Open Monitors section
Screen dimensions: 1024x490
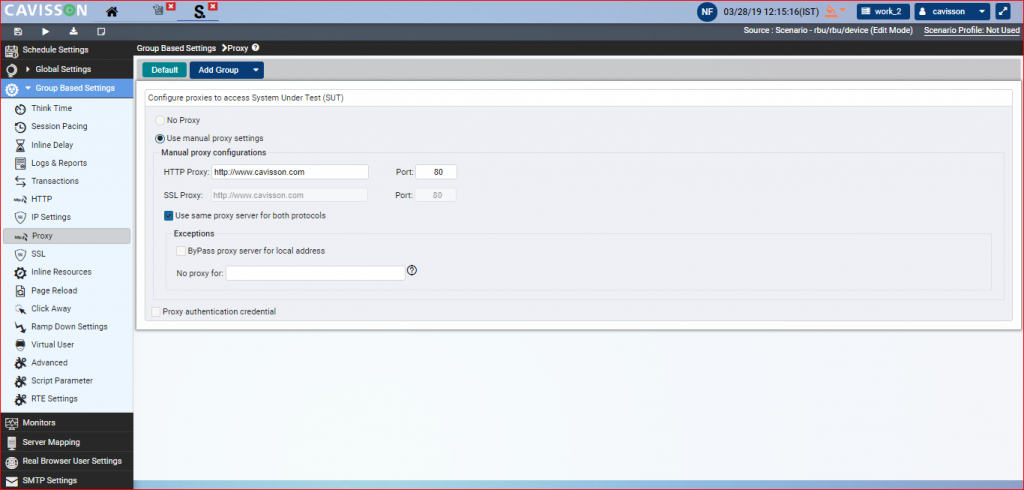click(x=67, y=423)
